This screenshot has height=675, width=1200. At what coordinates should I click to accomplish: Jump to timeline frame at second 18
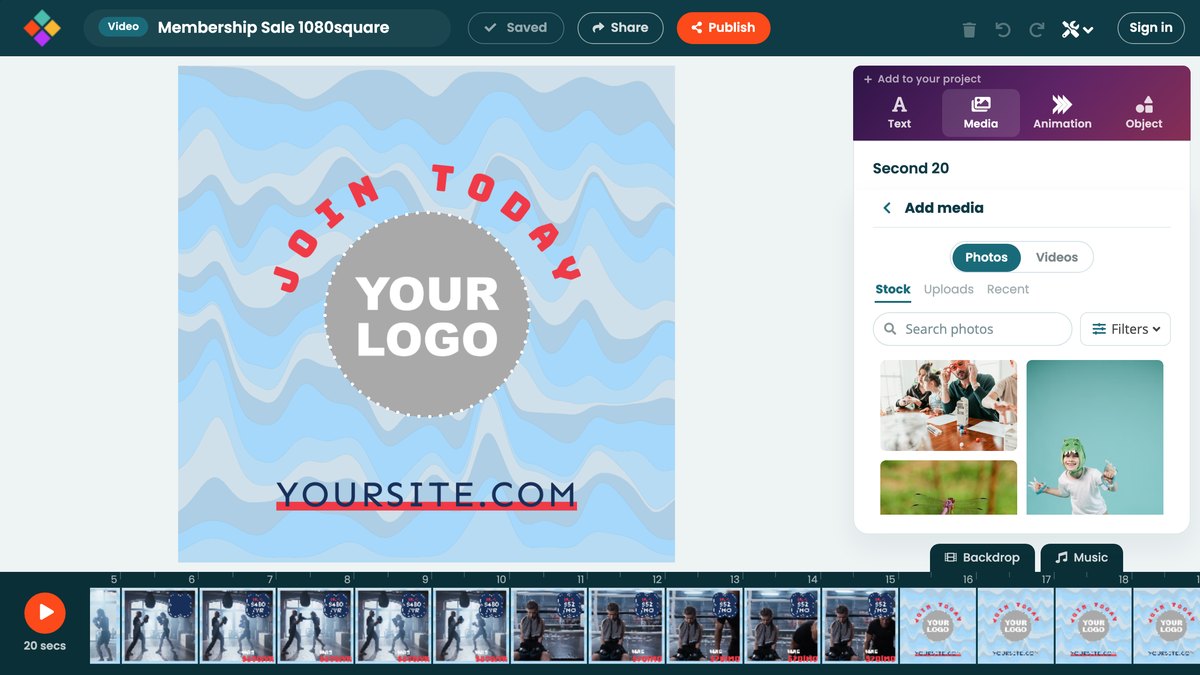click(x=1094, y=625)
